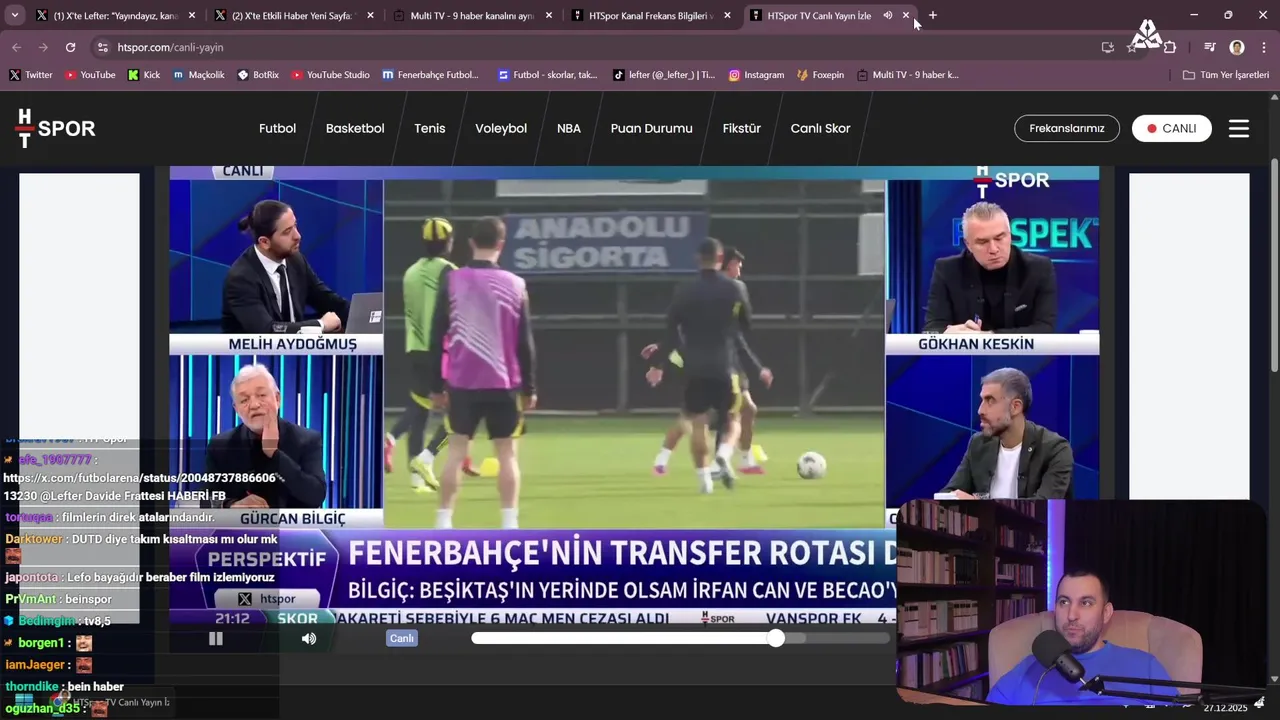Open the Chrome profile avatar
Screen dimensions: 1280x720
tap(1237, 47)
